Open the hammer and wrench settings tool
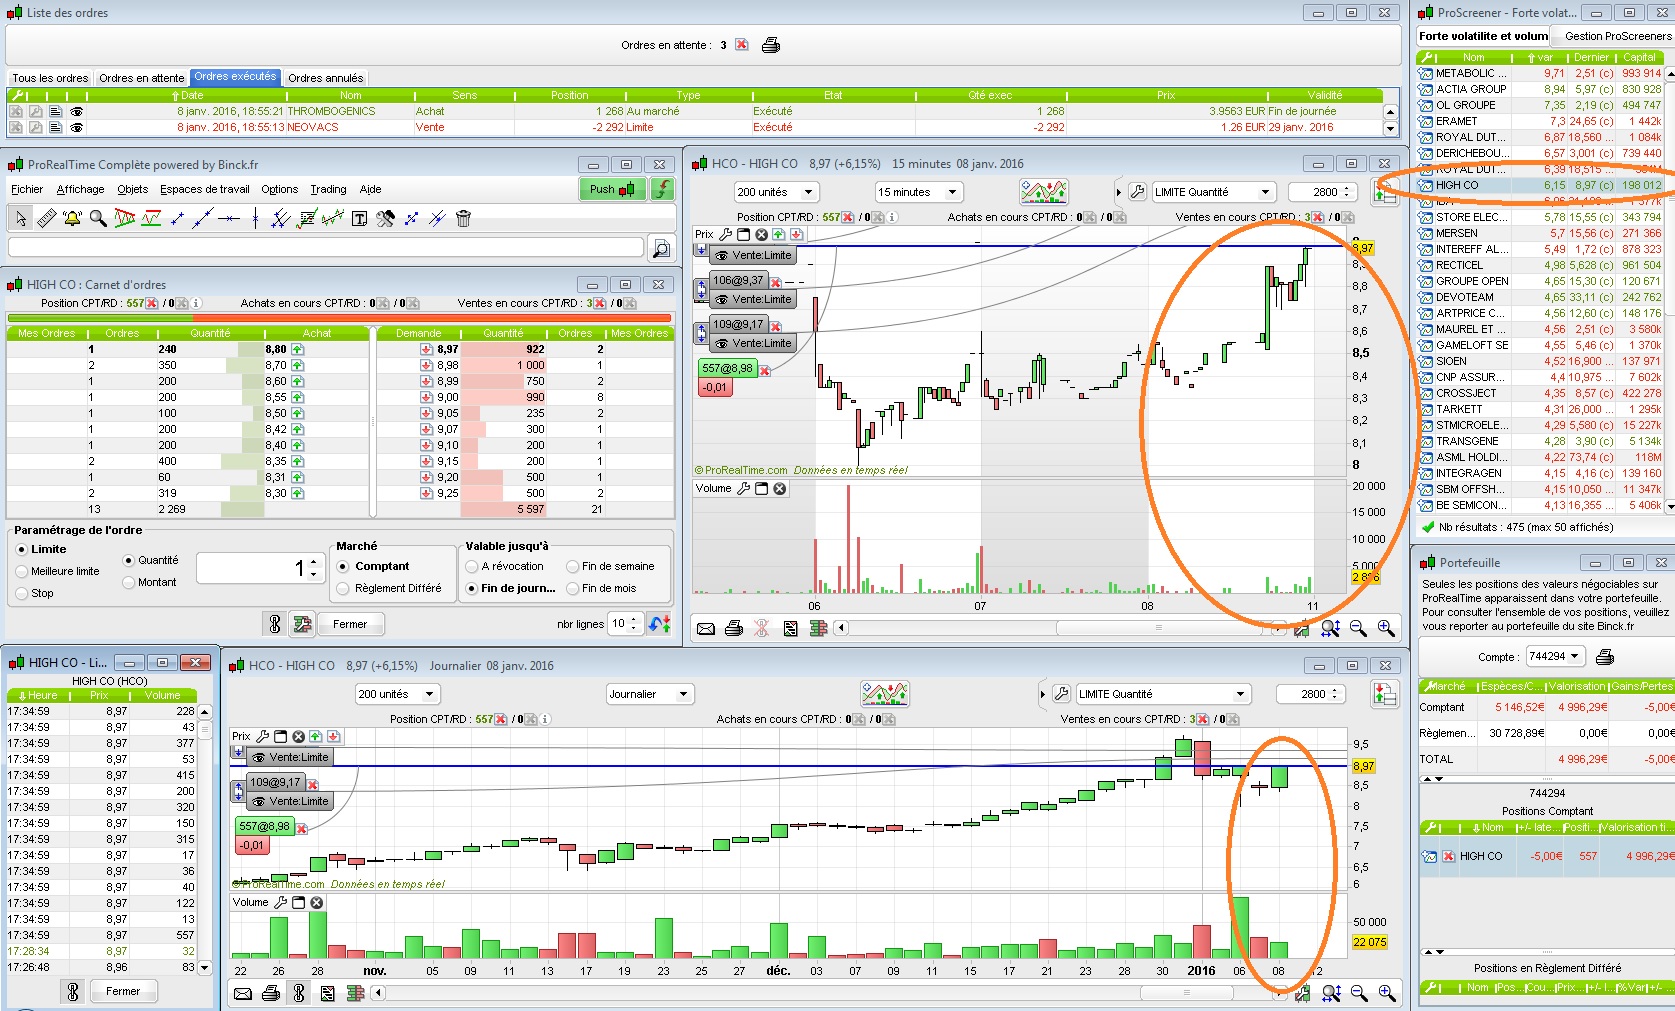 [x=385, y=218]
